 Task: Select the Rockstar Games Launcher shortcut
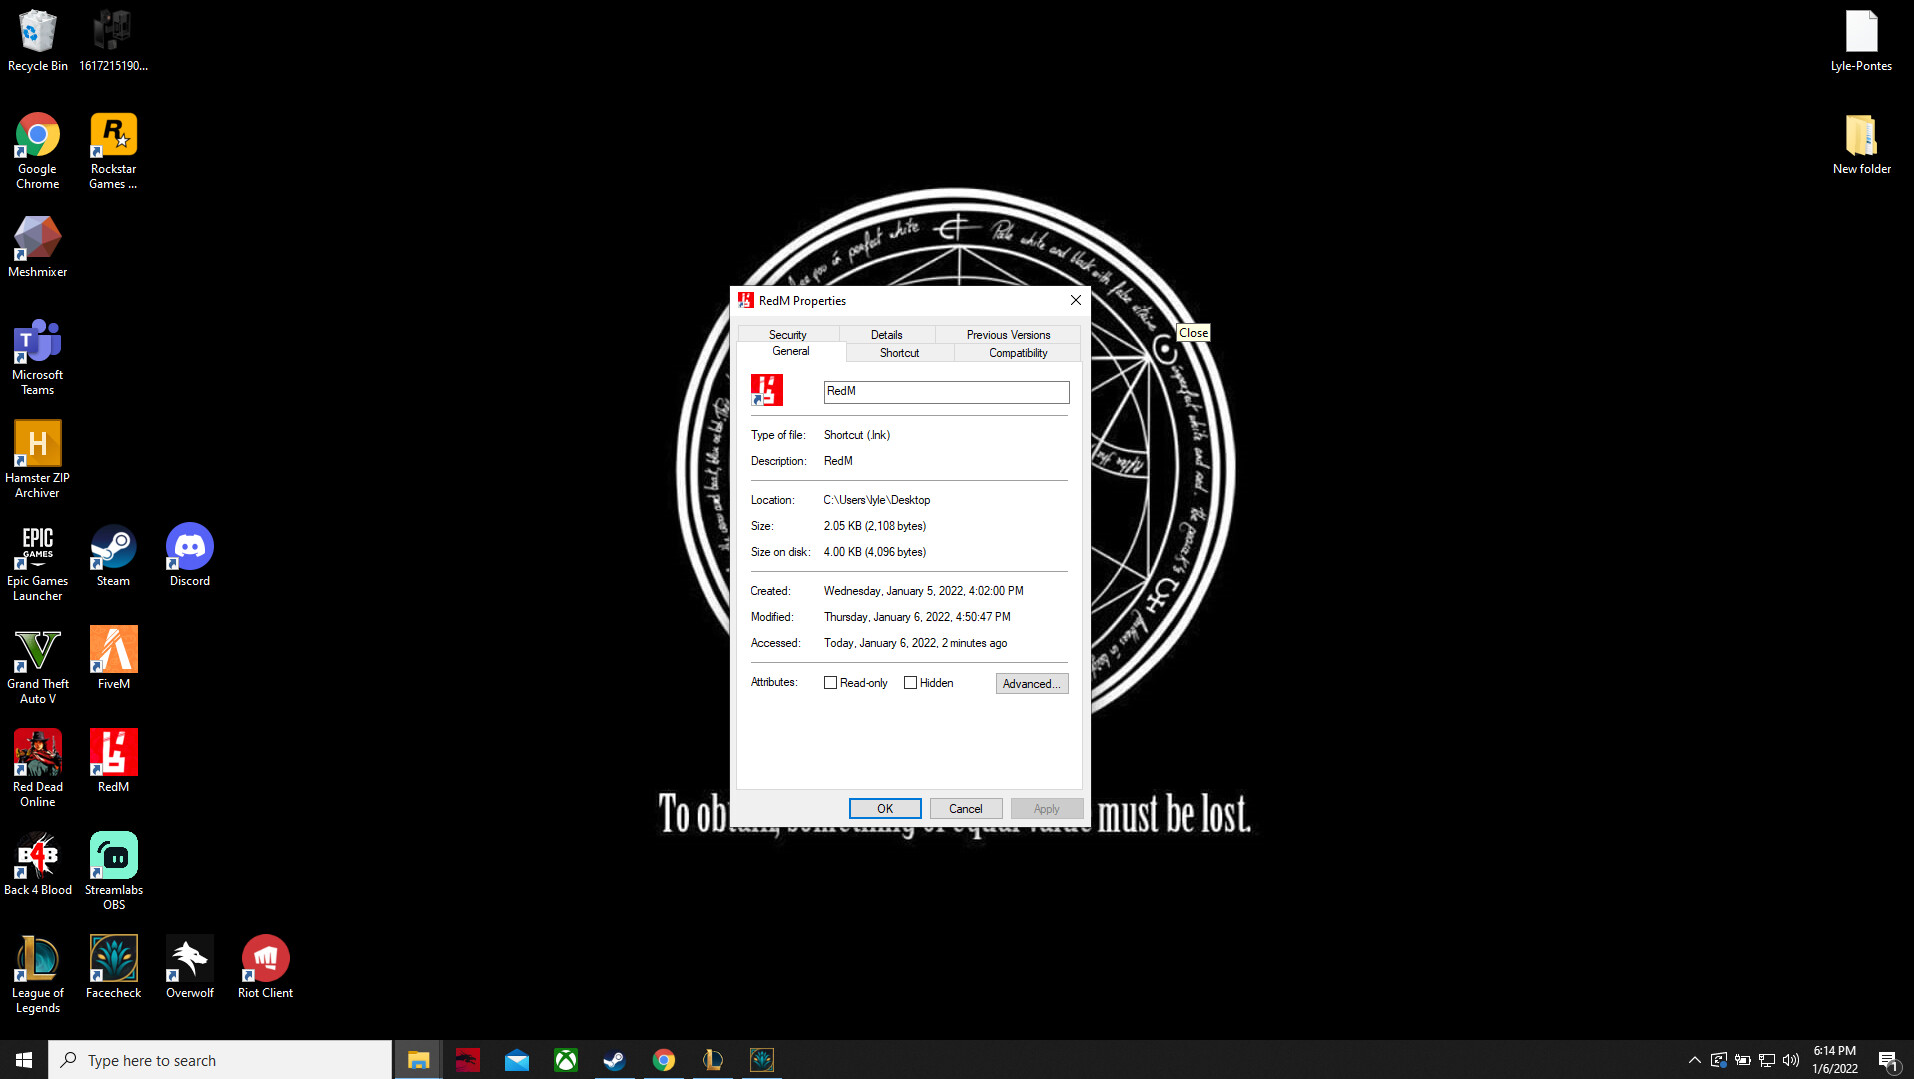point(113,151)
